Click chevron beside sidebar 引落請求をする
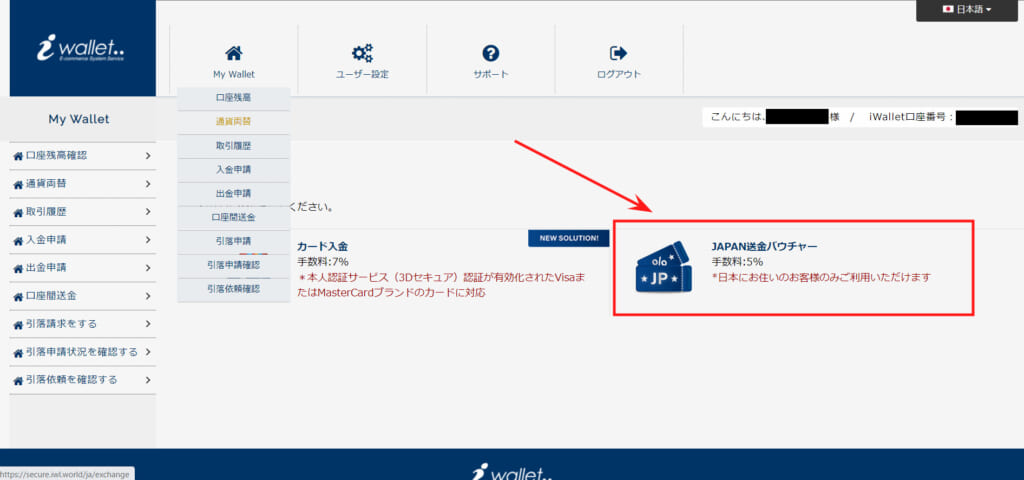Screen dimensions: 1024x480 (148, 324)
